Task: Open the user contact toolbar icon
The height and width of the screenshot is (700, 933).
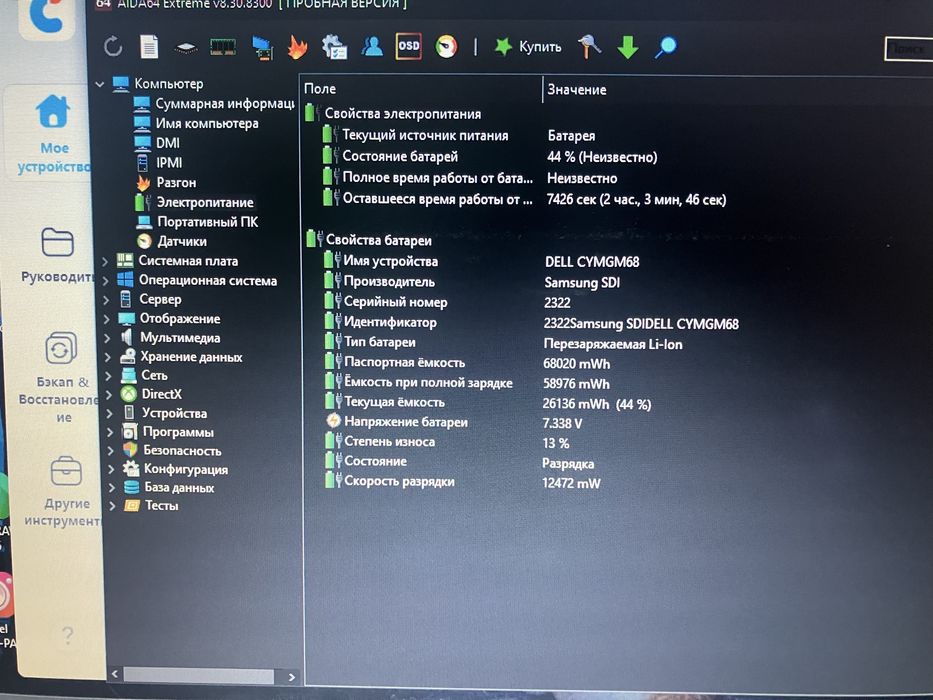Action: (x=372, y=46)
